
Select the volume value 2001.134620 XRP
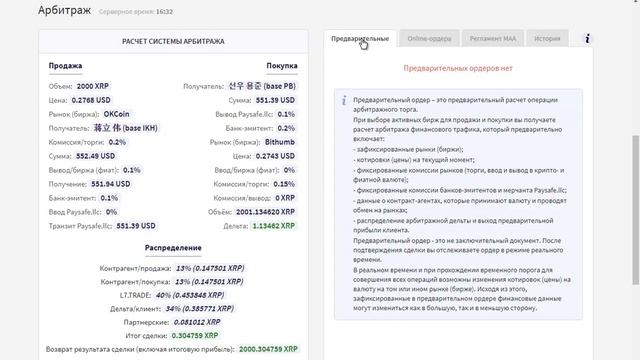click(x=265, y=212)
